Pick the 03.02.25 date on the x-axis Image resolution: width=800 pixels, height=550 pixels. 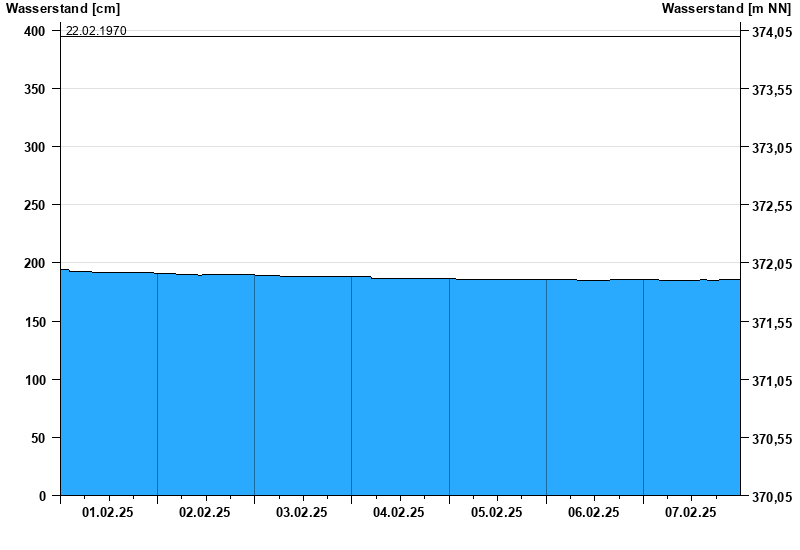(x=302, y=513)
